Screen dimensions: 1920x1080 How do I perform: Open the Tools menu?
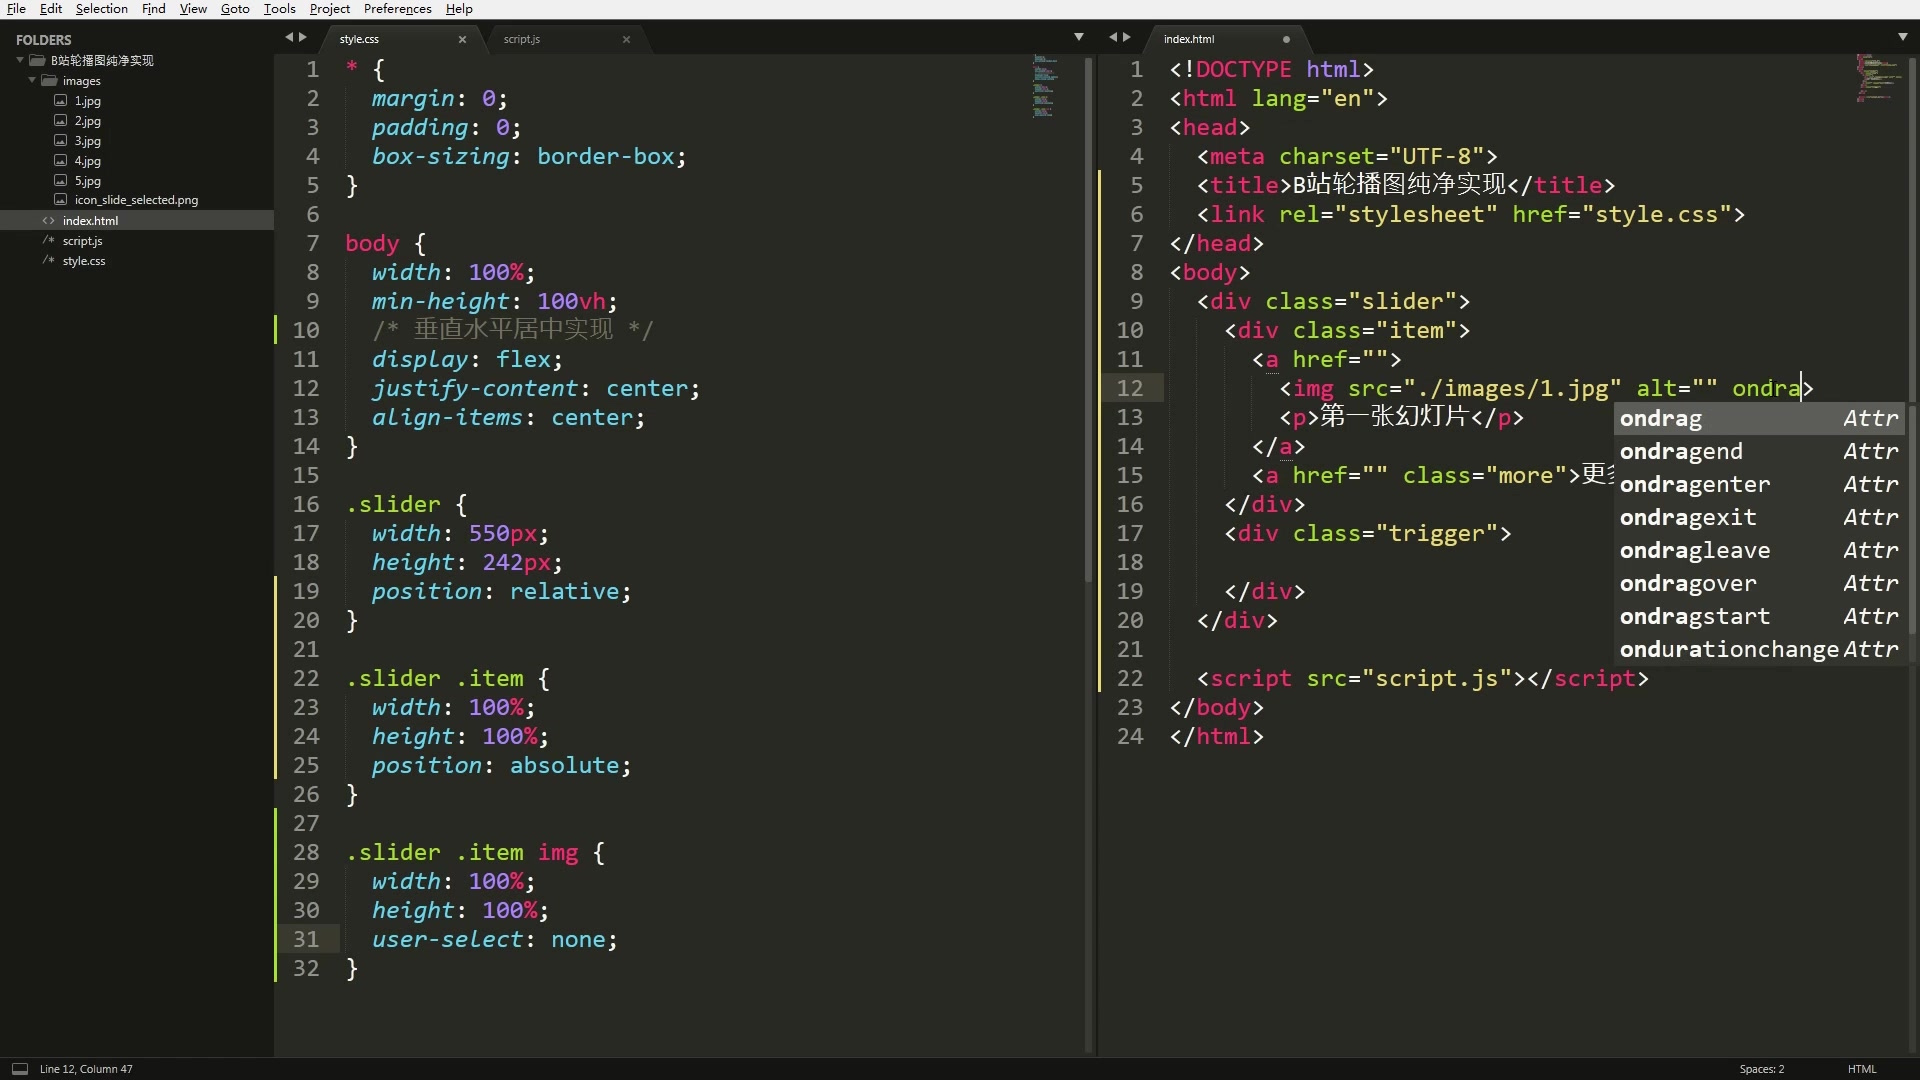(x=280, y=9)
